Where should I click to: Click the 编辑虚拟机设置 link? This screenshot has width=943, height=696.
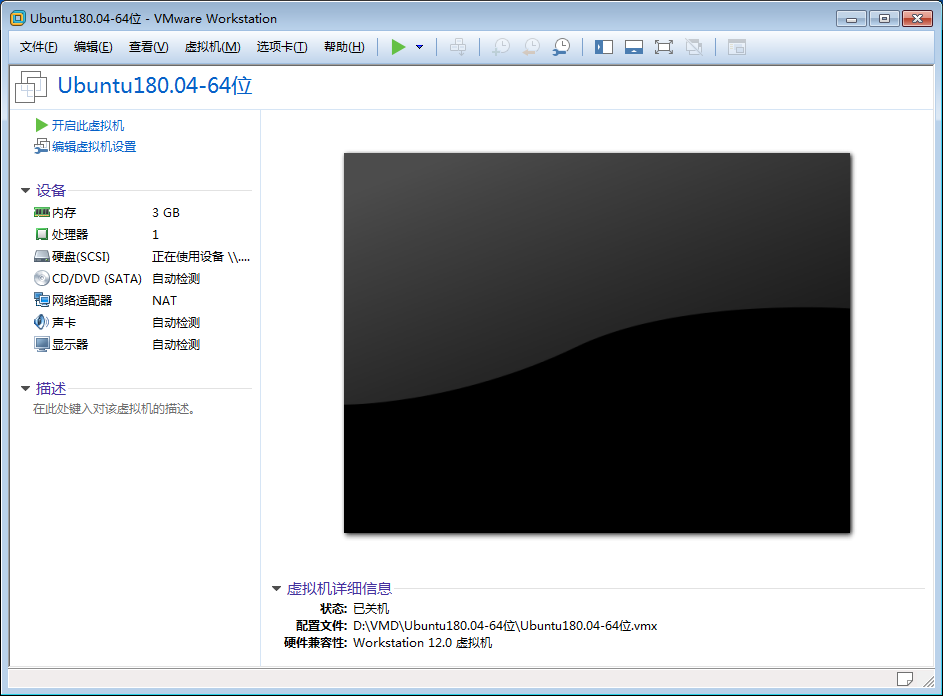(94, 147)
